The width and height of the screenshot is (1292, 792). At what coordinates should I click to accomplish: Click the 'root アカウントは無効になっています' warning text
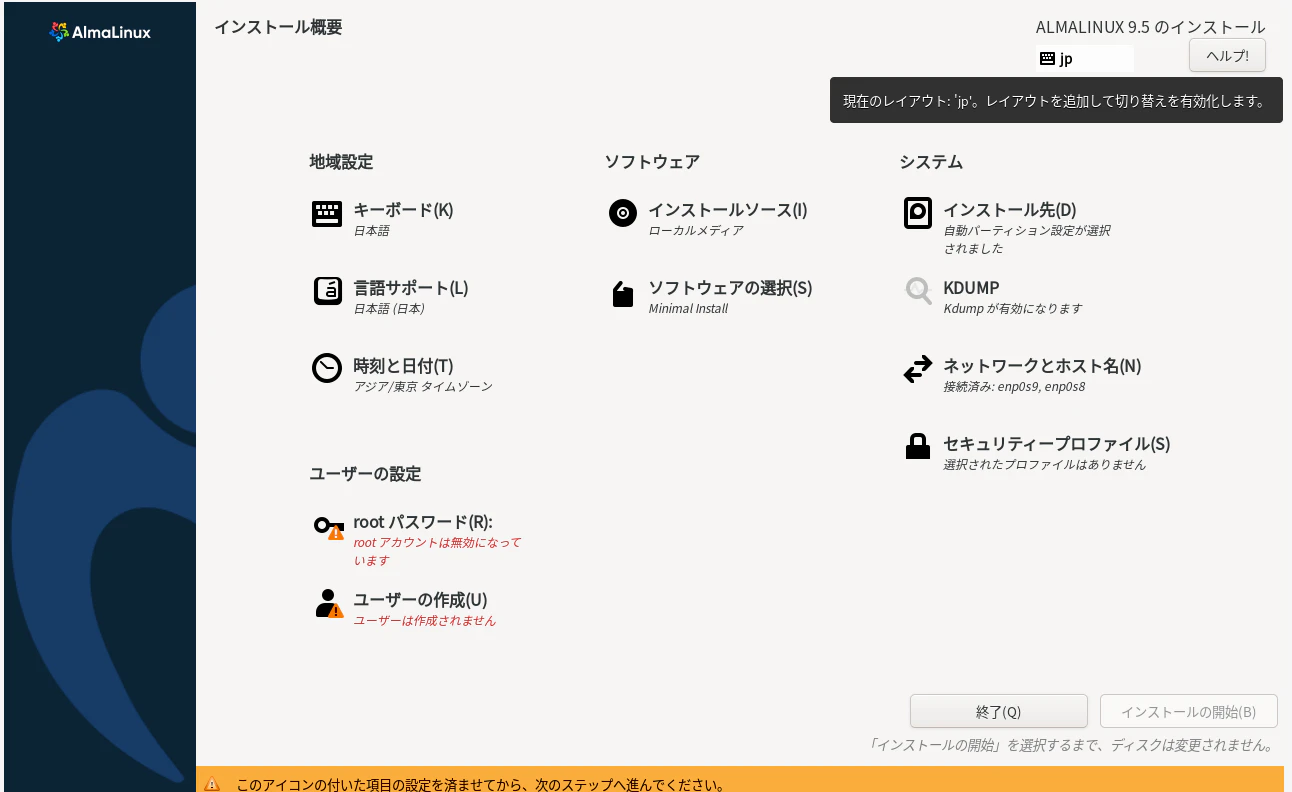pyautogui.click(x=438, y=551)
